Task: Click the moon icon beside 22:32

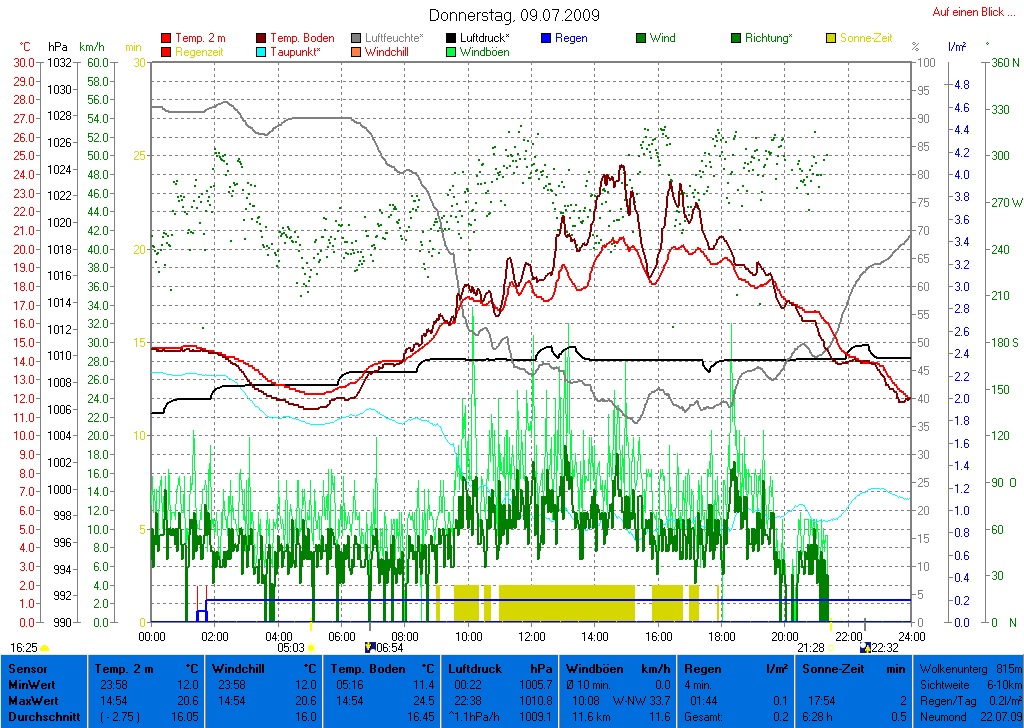Action: [x=864, y=648]
